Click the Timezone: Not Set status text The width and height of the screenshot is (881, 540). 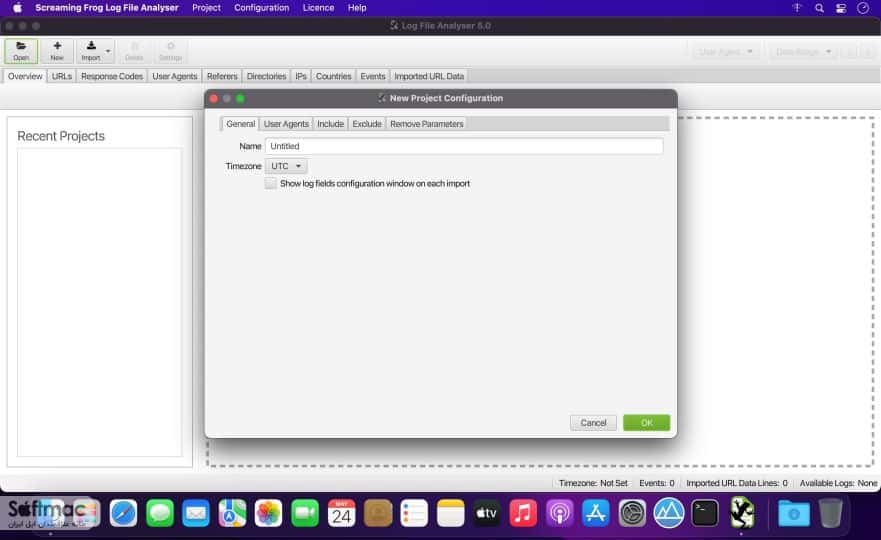[593, 483]
